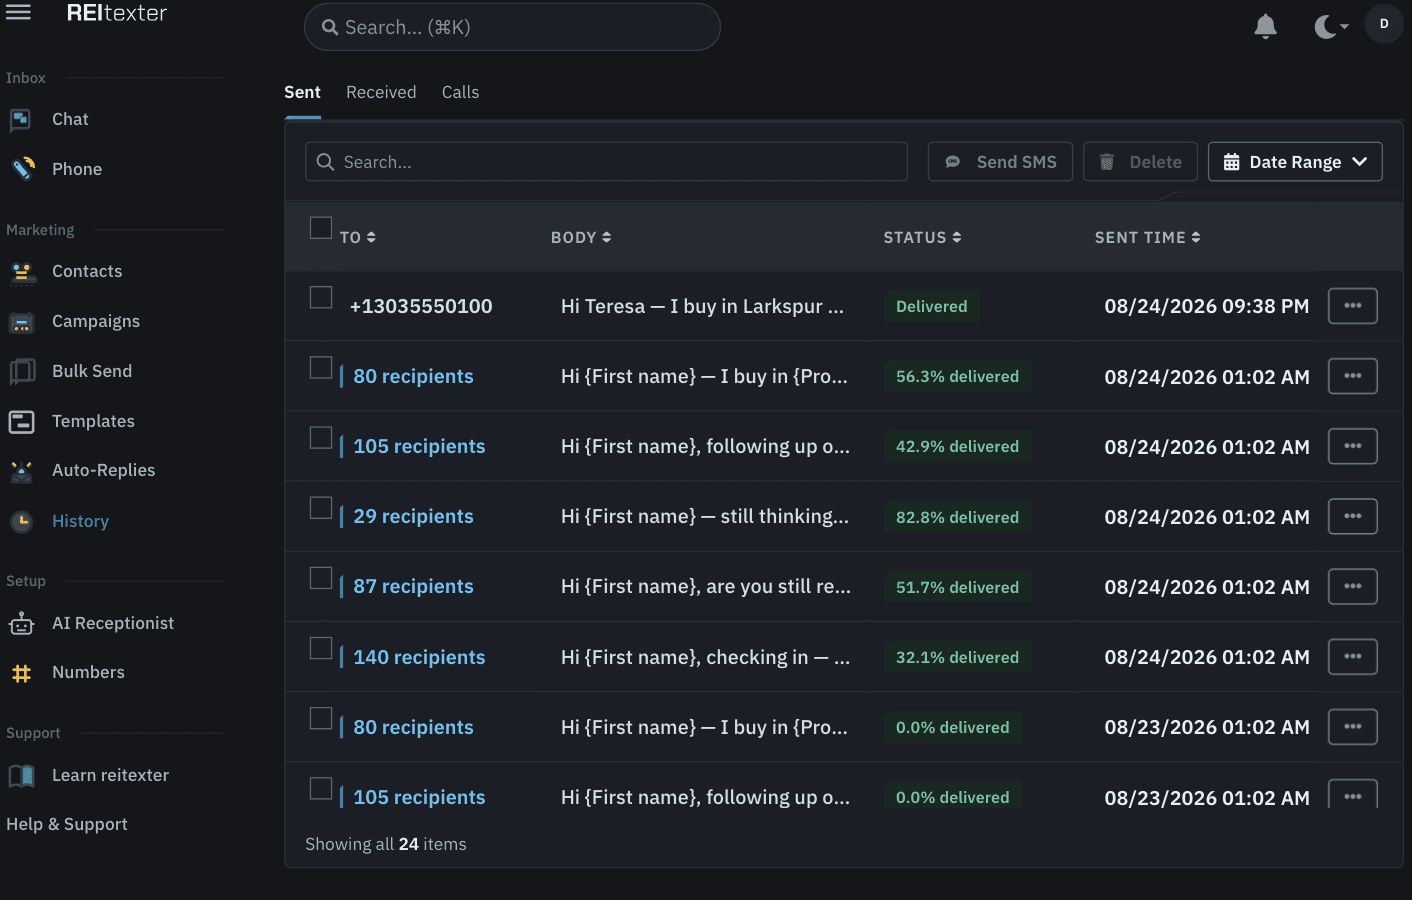Open the 140 recipients link
This screenshot has height=900, width=1412.
tap(419, 657)
